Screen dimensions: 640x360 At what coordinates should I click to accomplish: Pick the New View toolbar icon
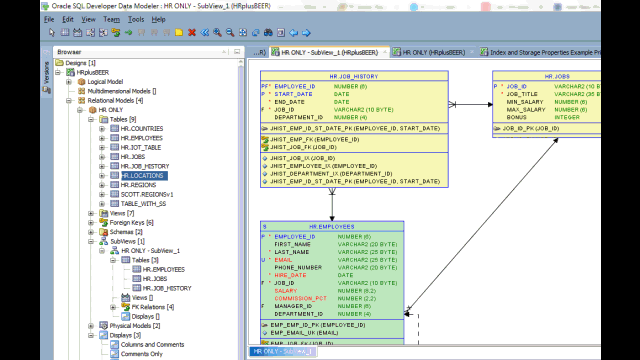[78, 33]
